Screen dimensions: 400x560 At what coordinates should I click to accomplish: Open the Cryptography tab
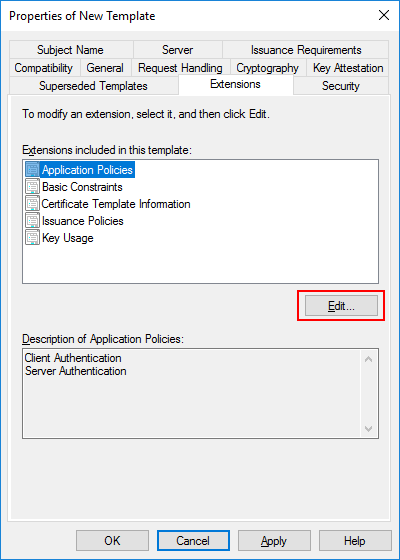click(268, 68)
